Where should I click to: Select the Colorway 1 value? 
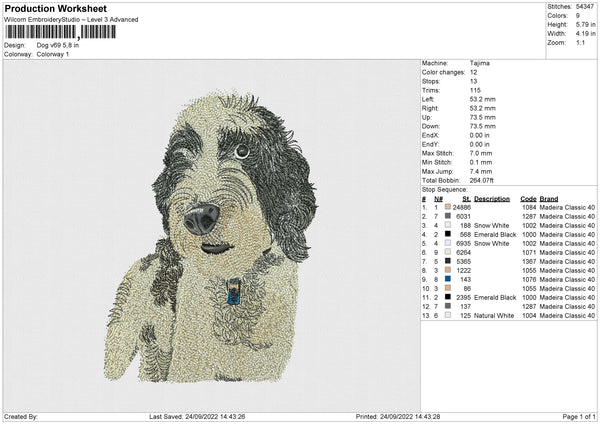point(53,54)
